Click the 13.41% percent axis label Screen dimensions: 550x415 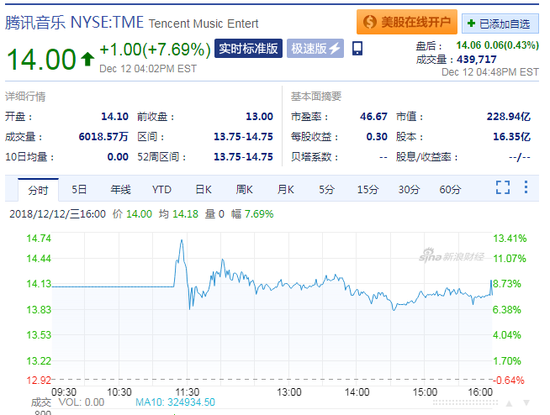tap(510, 239)
